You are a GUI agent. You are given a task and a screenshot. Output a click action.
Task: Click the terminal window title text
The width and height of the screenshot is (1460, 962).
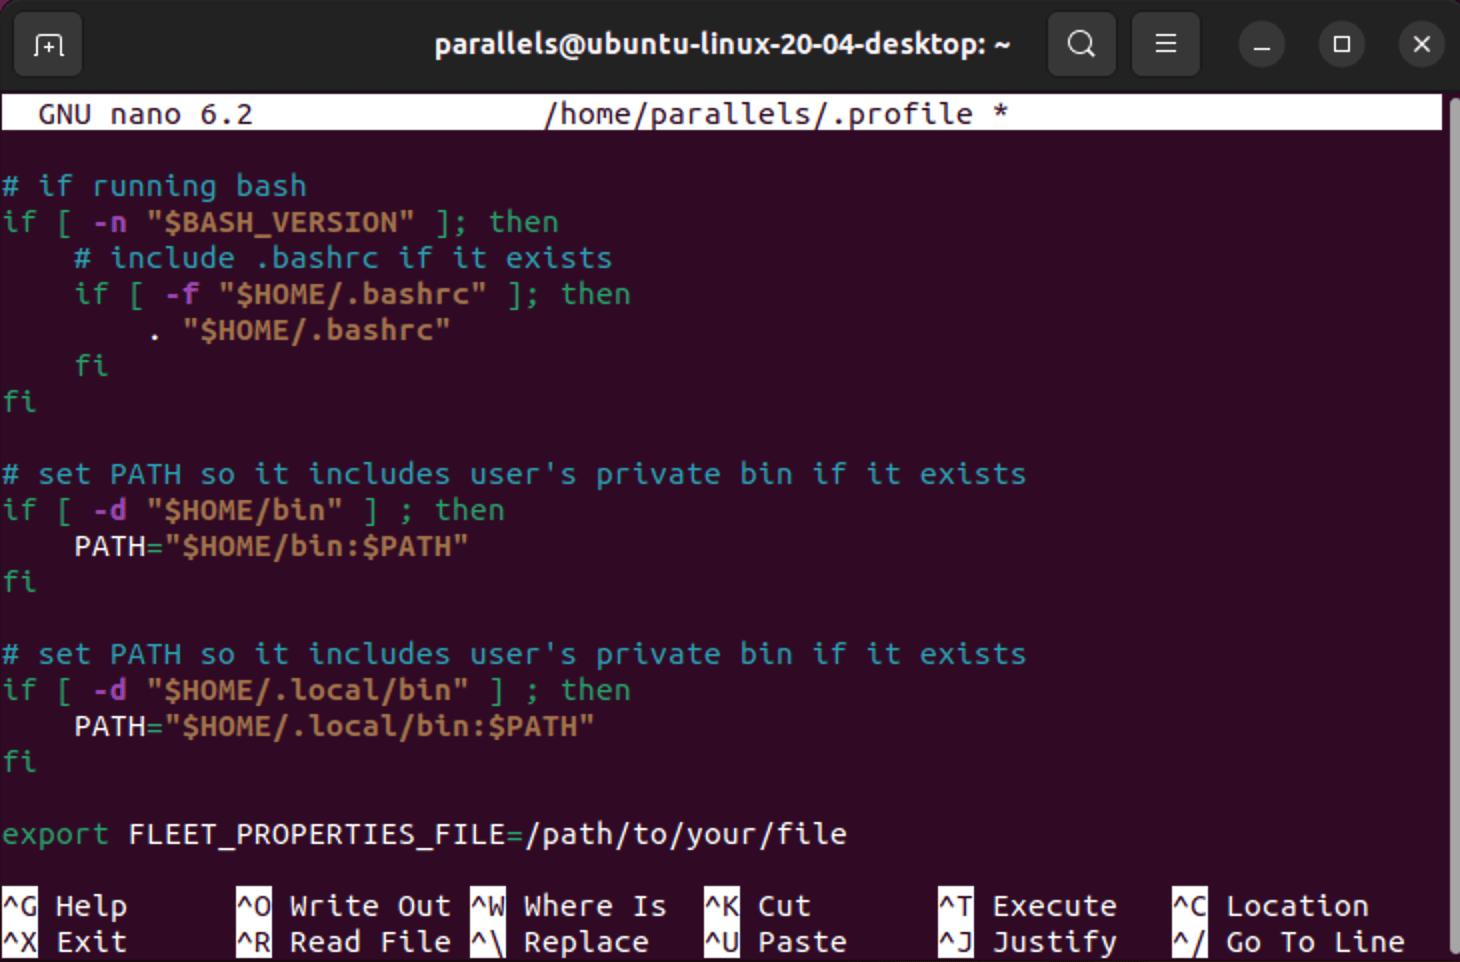pos(722,43)
